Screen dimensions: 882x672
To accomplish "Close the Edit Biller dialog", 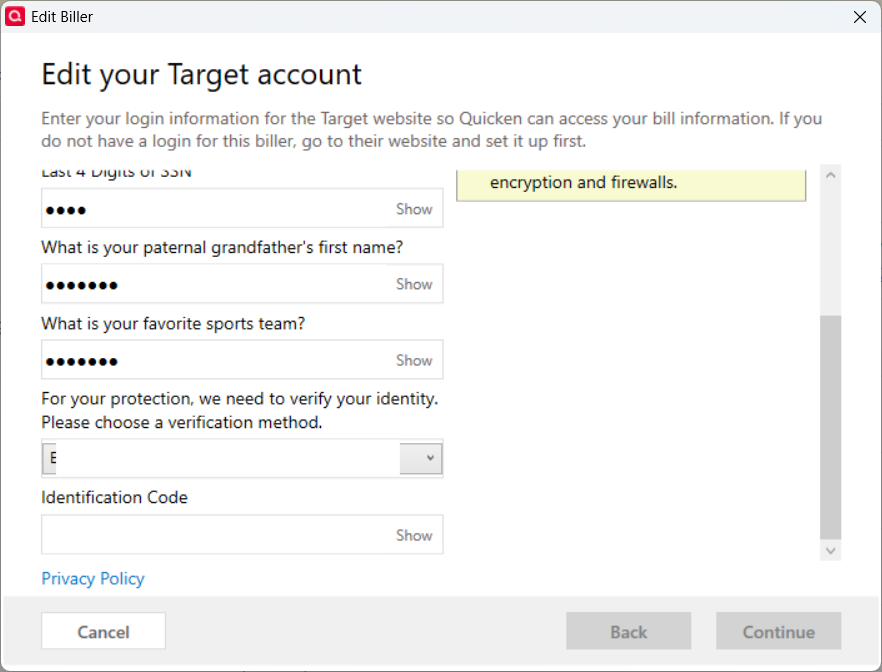I will coord(860,17).
